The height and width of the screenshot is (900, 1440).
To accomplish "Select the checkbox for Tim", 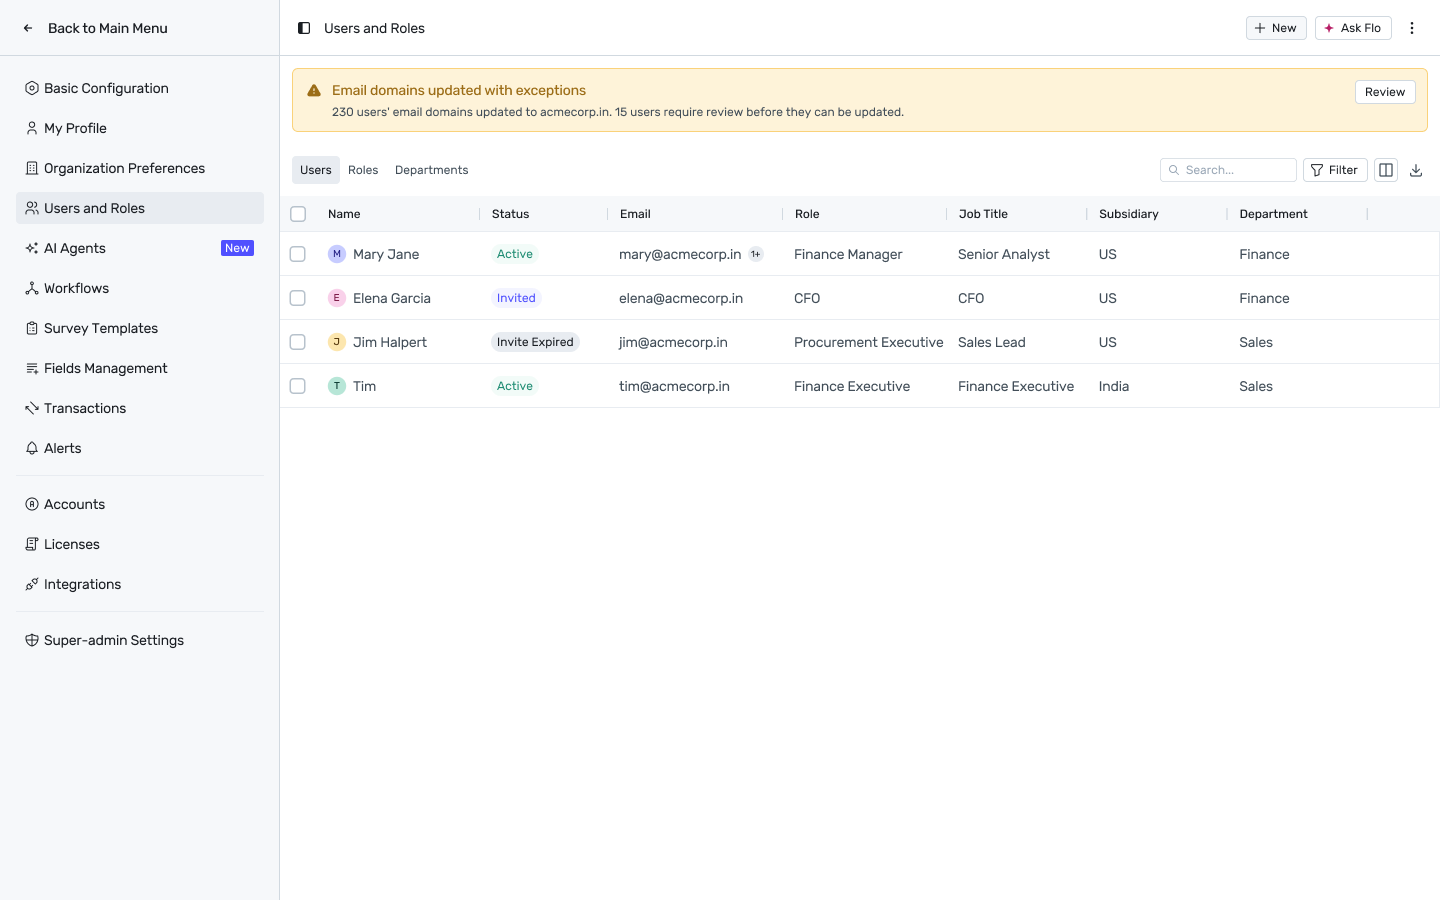I will tap(298, 386).
